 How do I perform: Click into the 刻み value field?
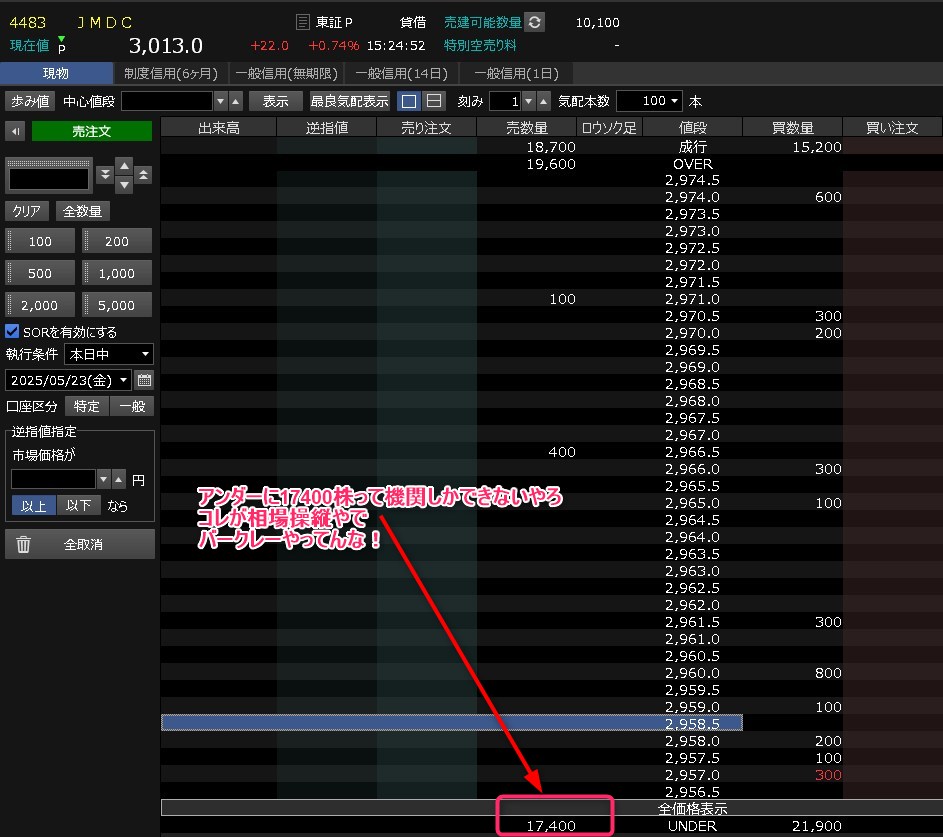point(505,101)
